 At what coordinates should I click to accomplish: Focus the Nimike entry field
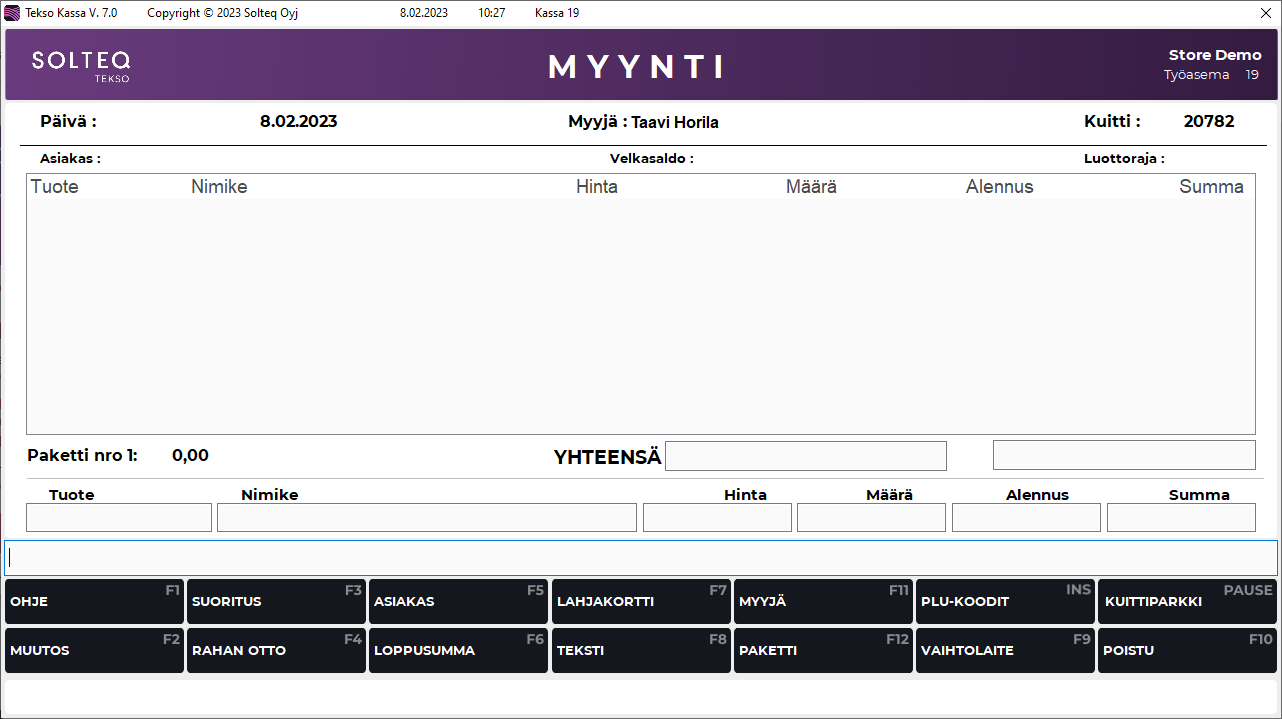coord(427,518)
